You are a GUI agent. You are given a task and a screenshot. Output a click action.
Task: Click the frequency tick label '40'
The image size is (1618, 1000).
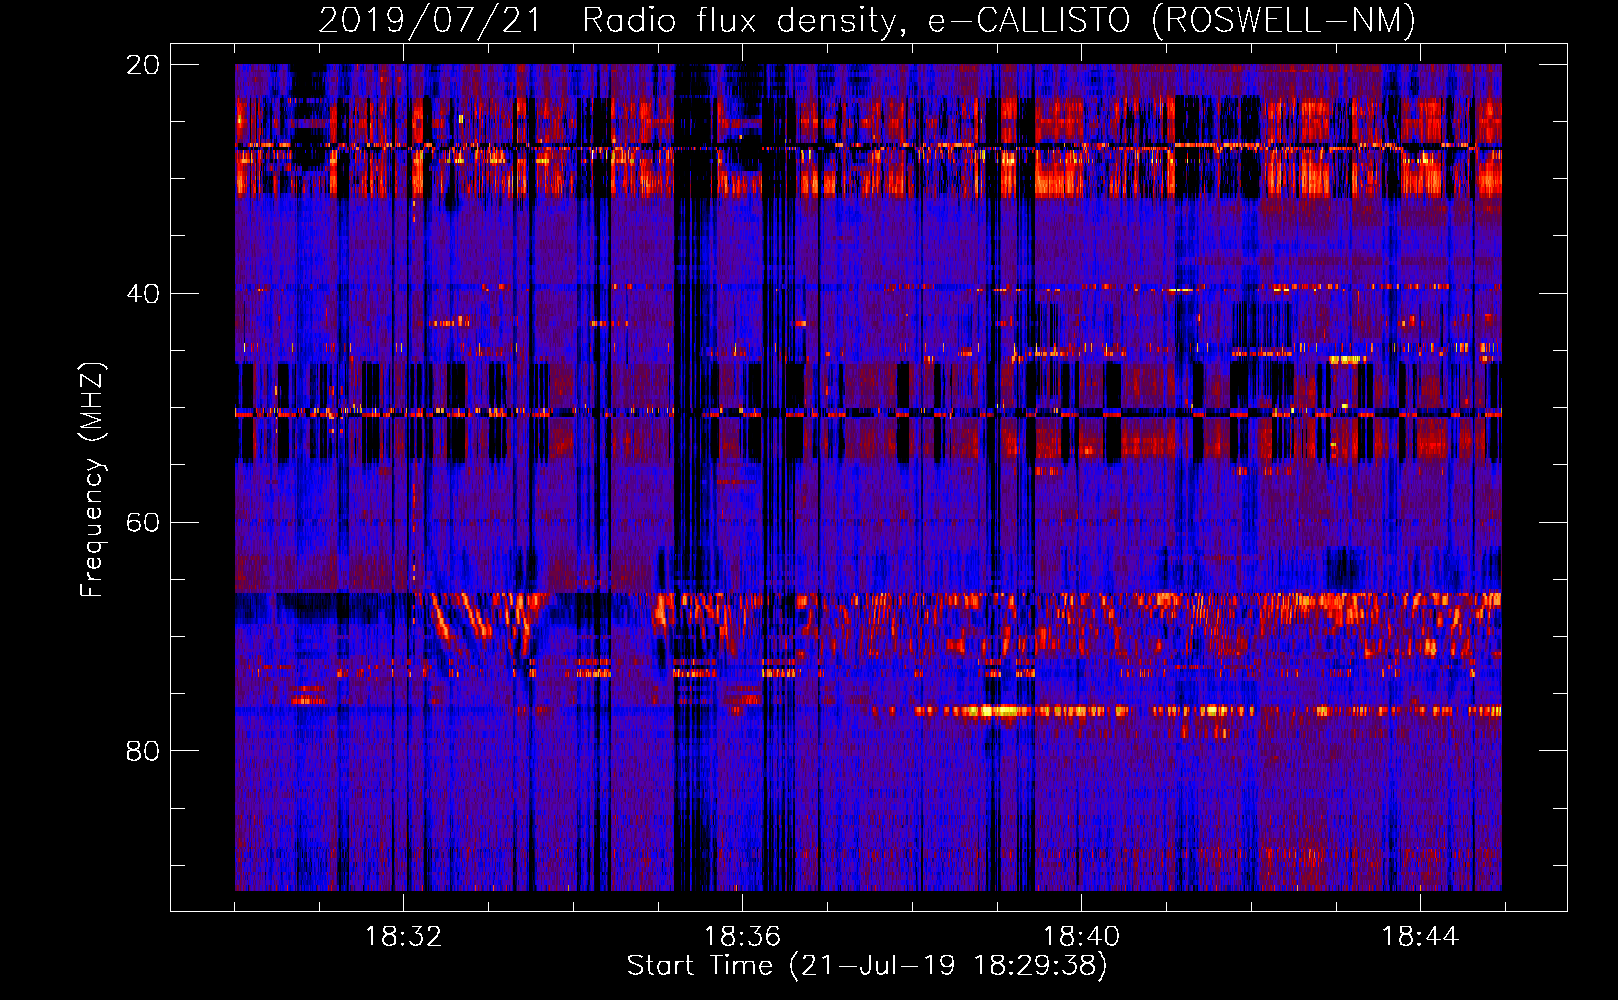[143, 294]
